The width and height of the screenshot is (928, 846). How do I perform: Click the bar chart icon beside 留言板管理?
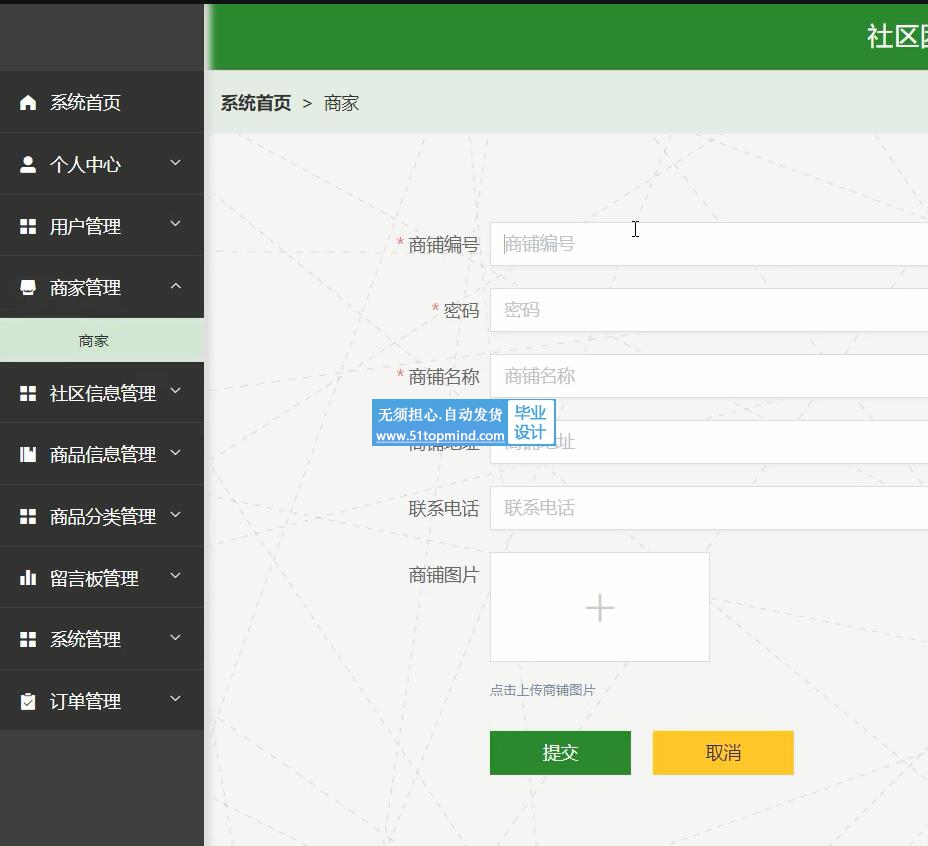[28, 577]
